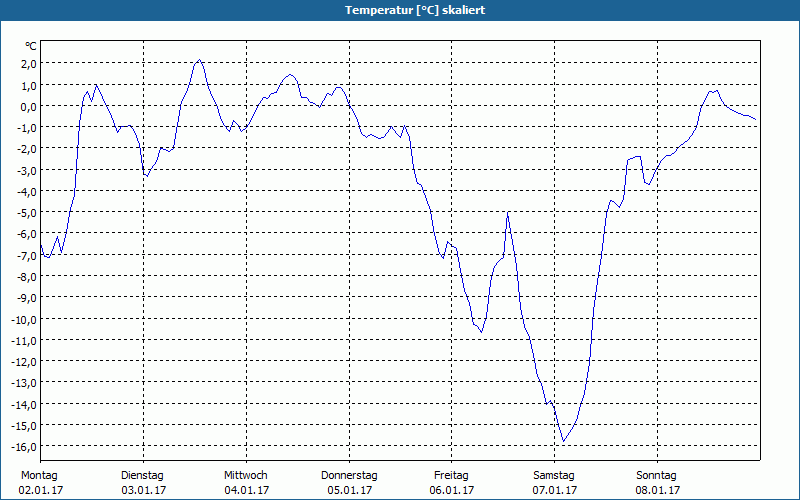800x500 pixels.
Task: Click the -5,0 spike peak on Freitag
Action: coord(508,212)
